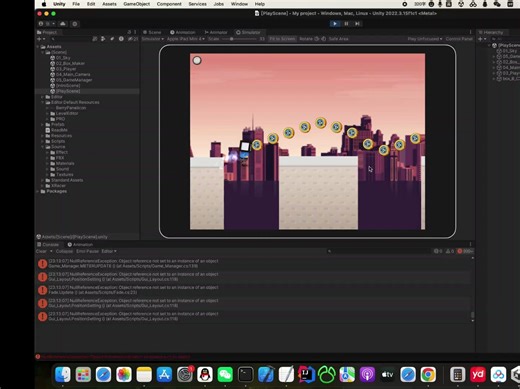Toggle the Safe Area button
This screenshot has height=389, width=520.
(338, 39)
